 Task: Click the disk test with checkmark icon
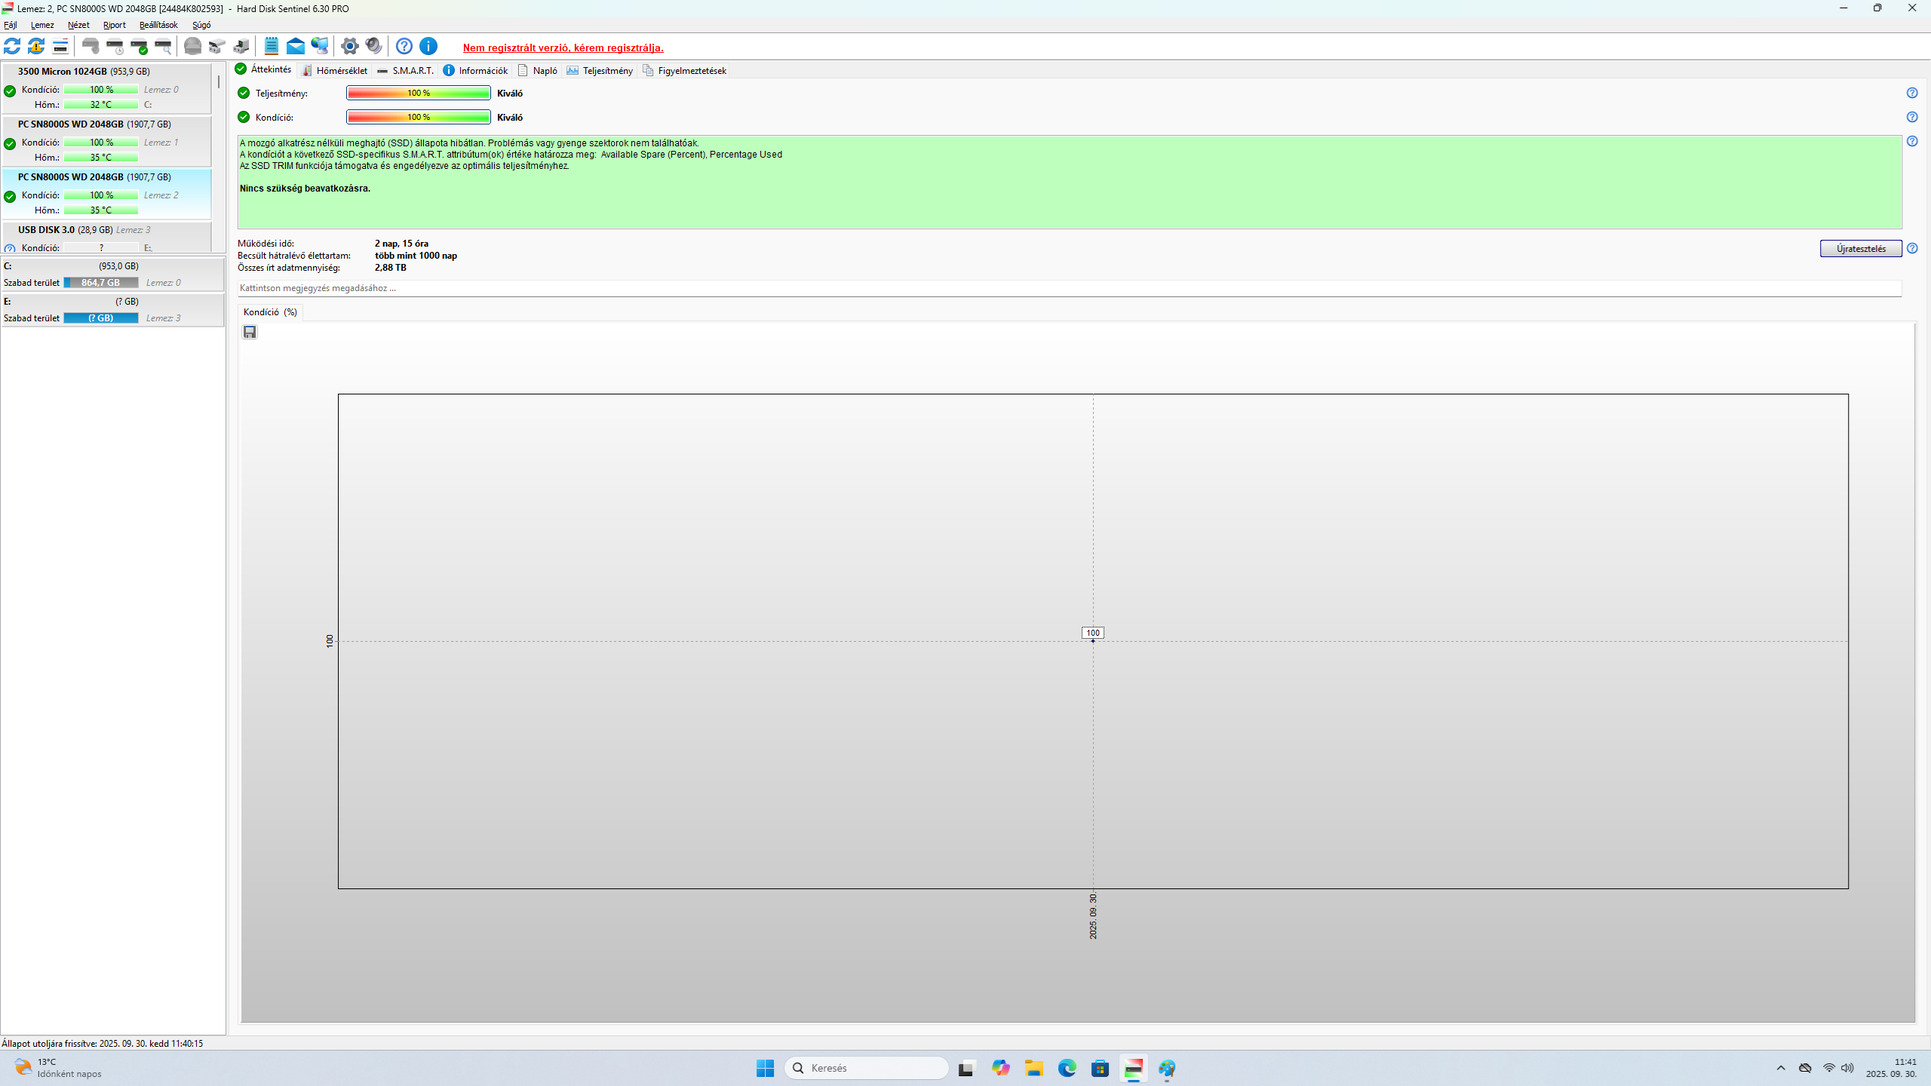[139, 46]
